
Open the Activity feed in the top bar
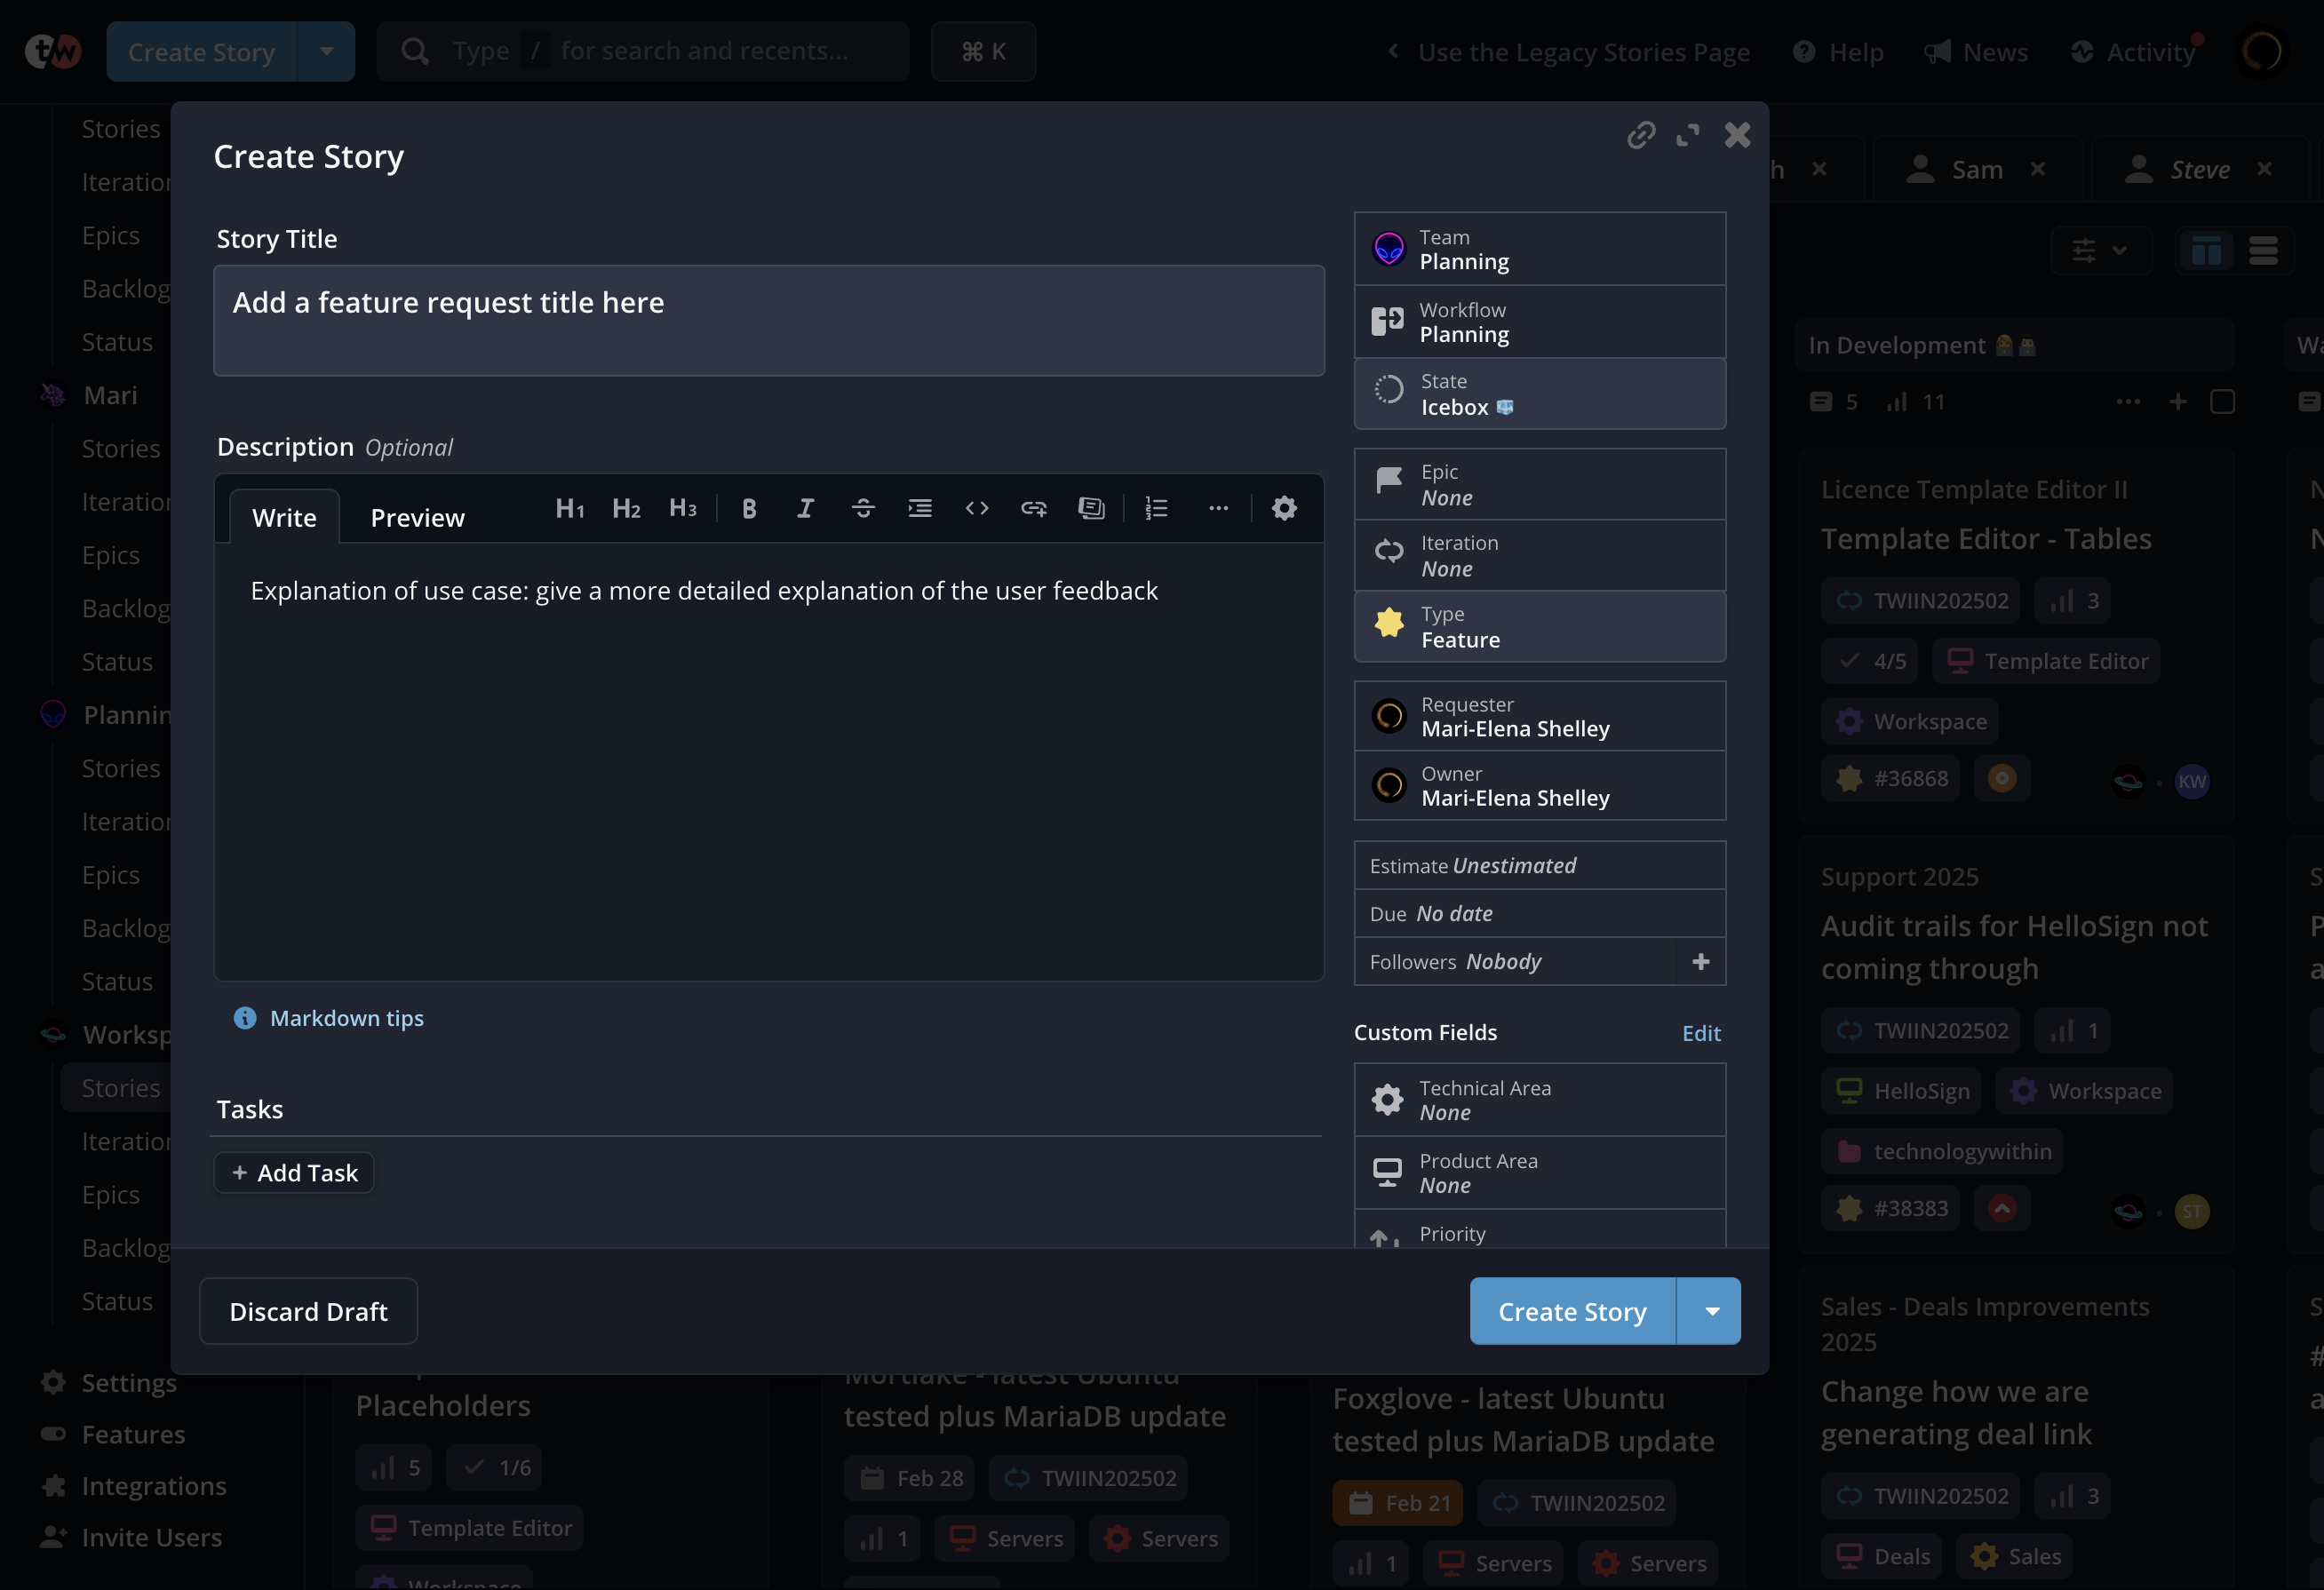coord(2133,51)
